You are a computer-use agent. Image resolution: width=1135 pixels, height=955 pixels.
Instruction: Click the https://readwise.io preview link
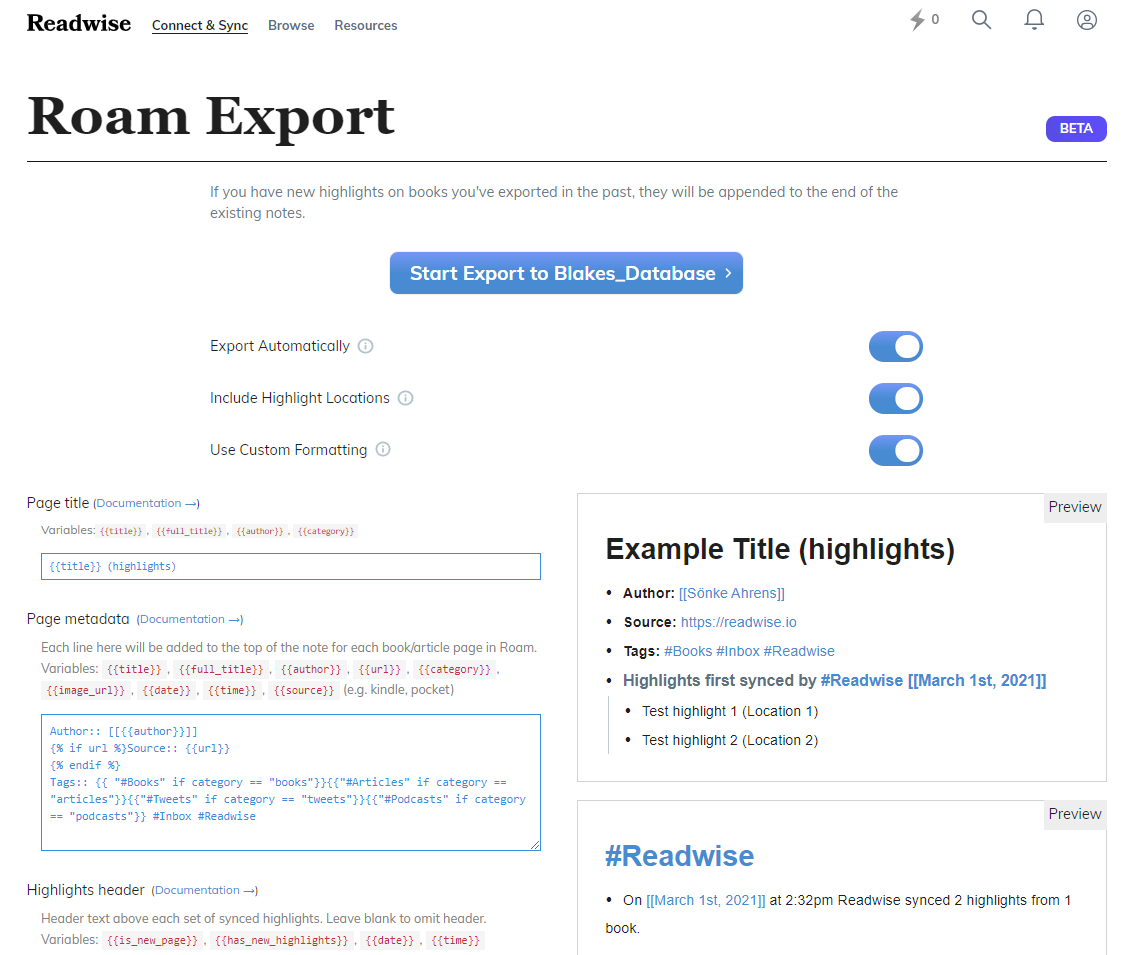738,622
